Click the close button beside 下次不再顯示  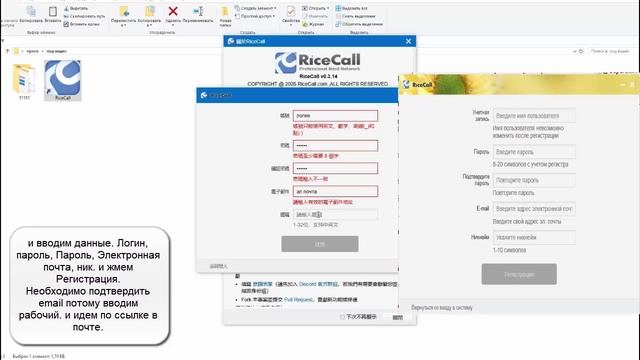tap(398, 317)
